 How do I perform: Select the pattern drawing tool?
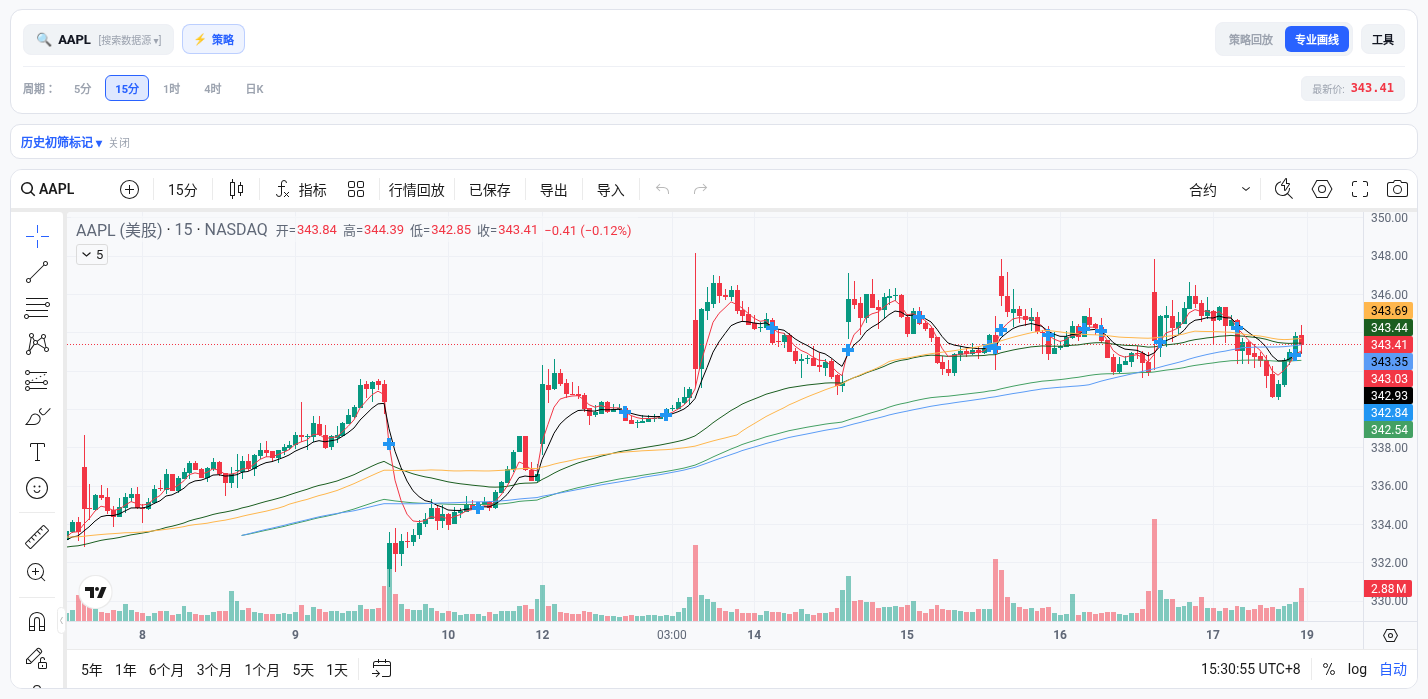tap(37, 344)
